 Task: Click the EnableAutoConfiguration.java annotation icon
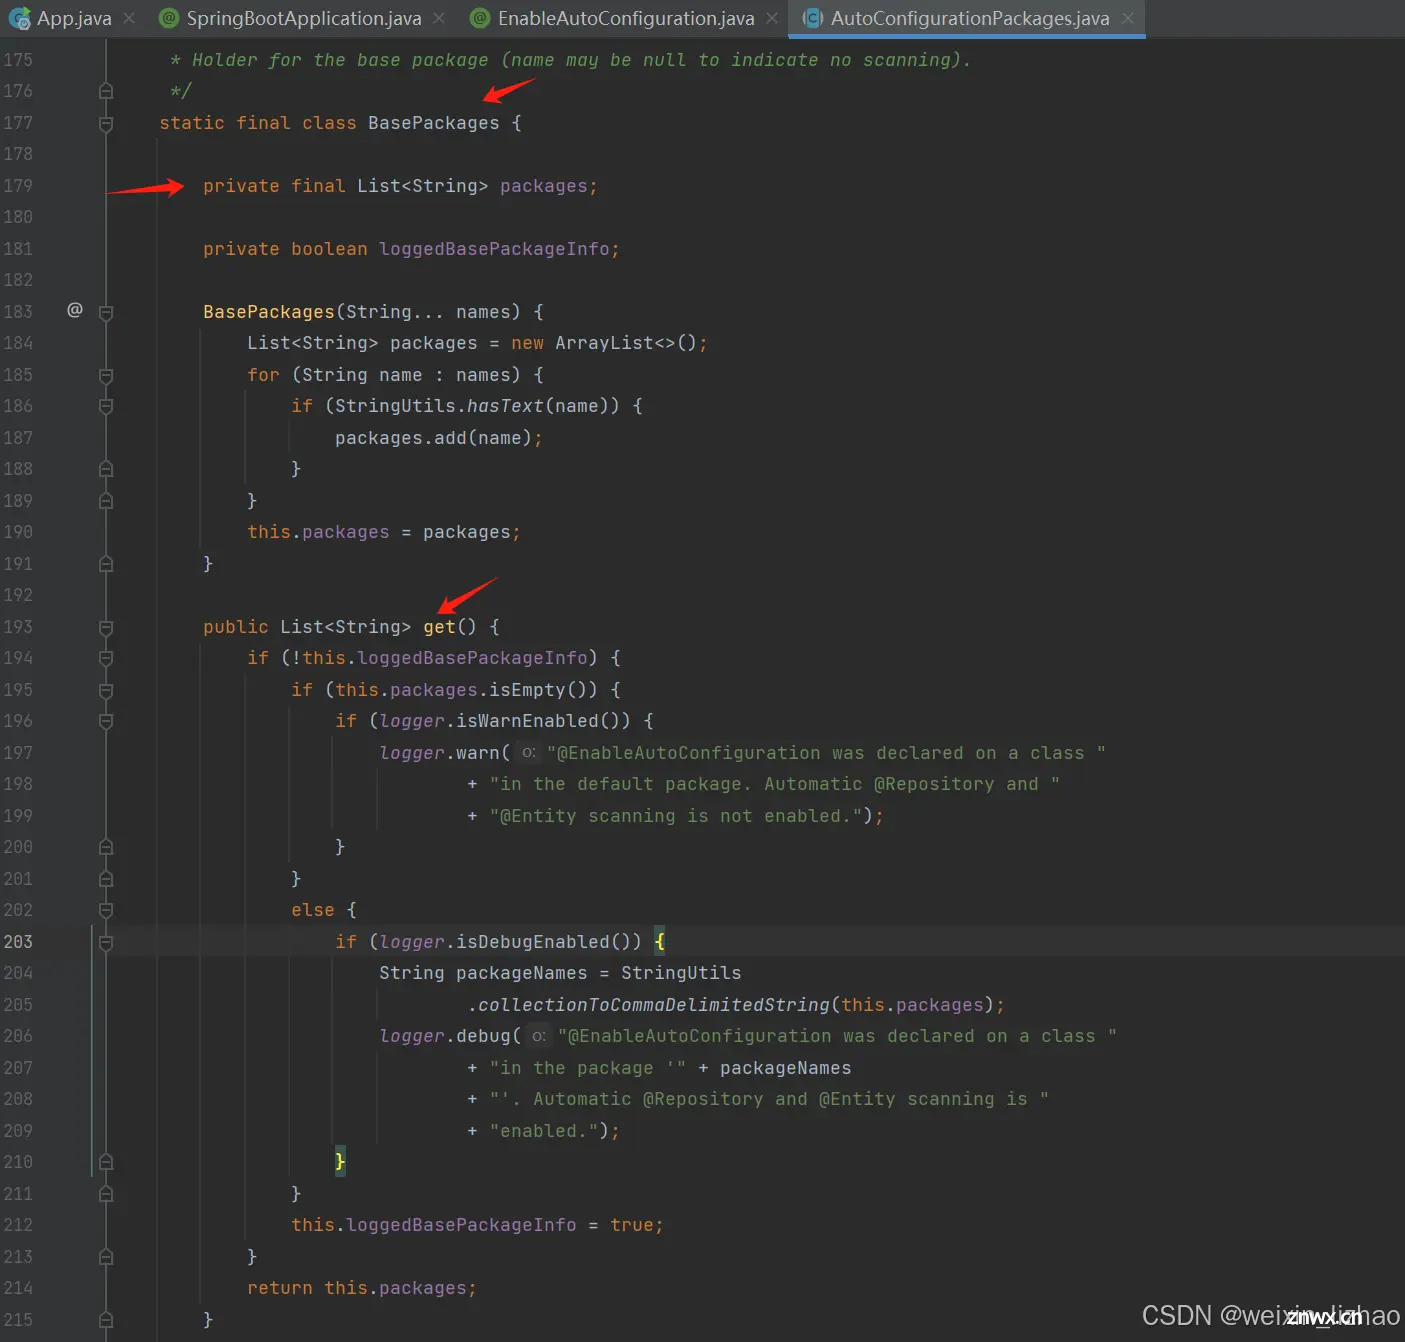point(480,18)
